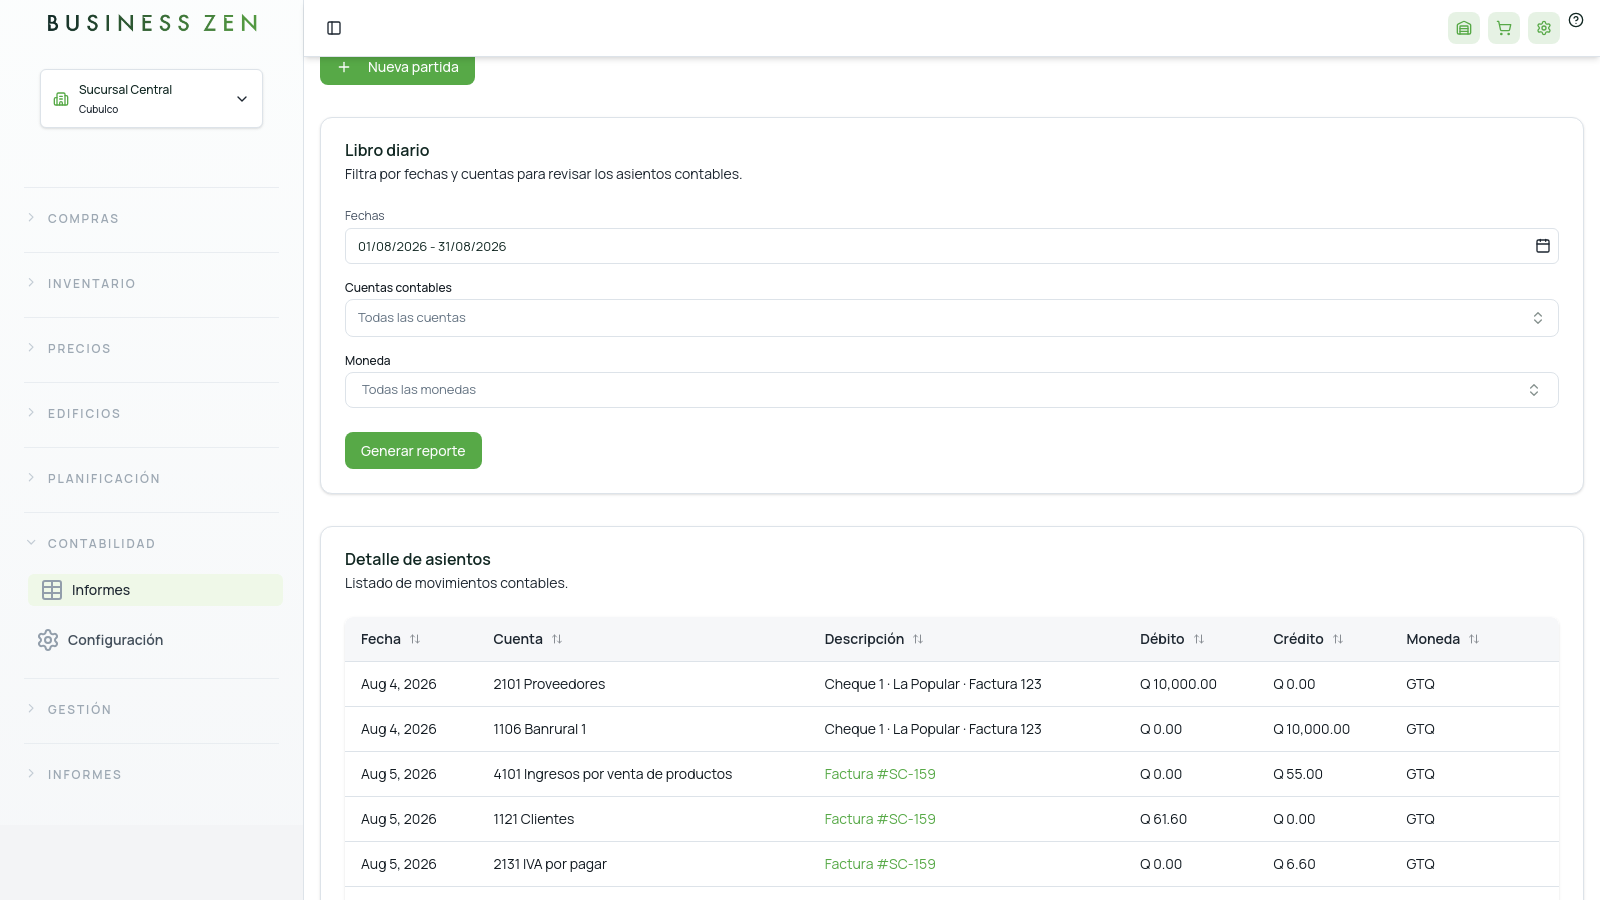Open the help question mark icon
Image resolution: width=1600 pixels, height=900 pixels.
pos(1576,20)
